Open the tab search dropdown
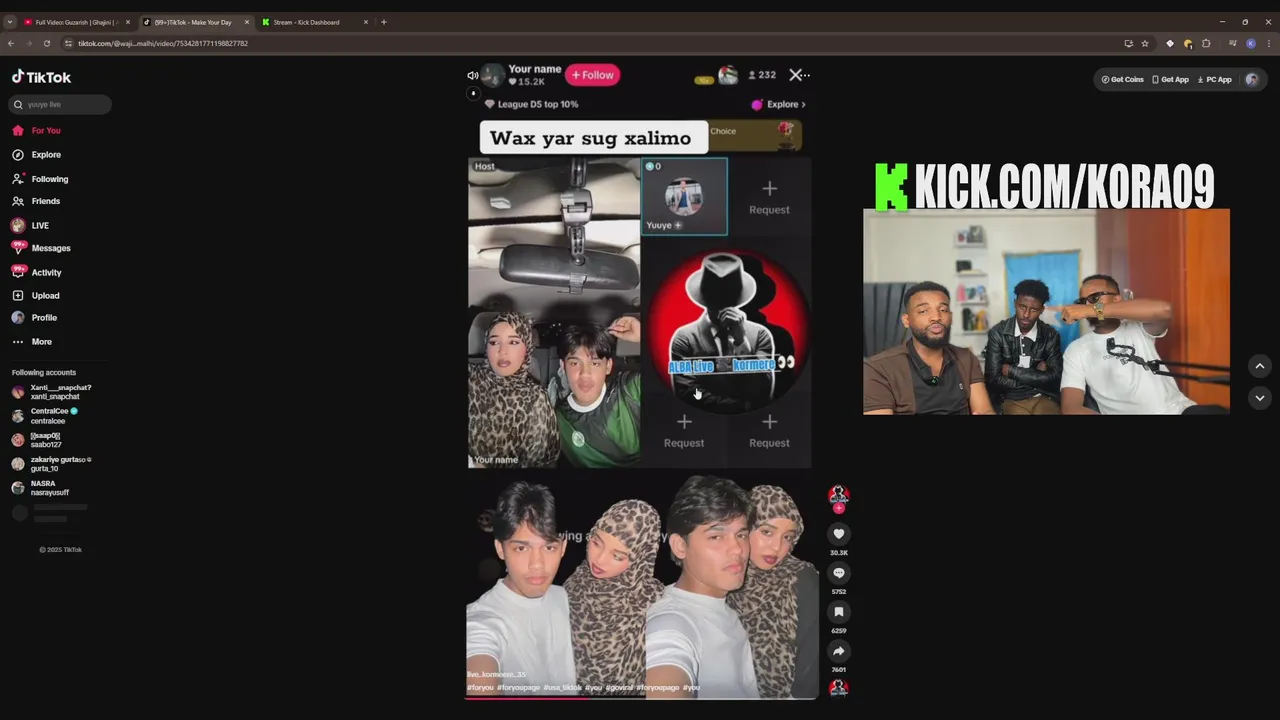The image size is (1280, 720). tap(9, 22)
